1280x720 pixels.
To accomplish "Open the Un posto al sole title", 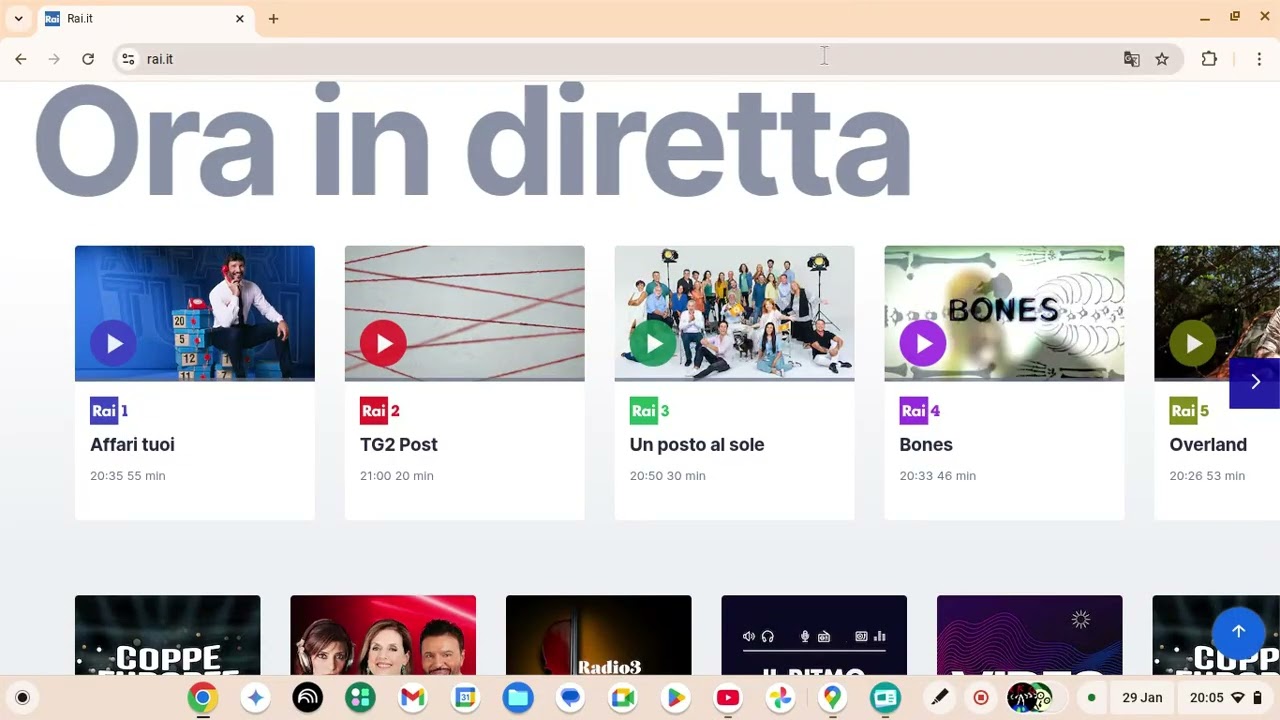I will tap(697, 445).
